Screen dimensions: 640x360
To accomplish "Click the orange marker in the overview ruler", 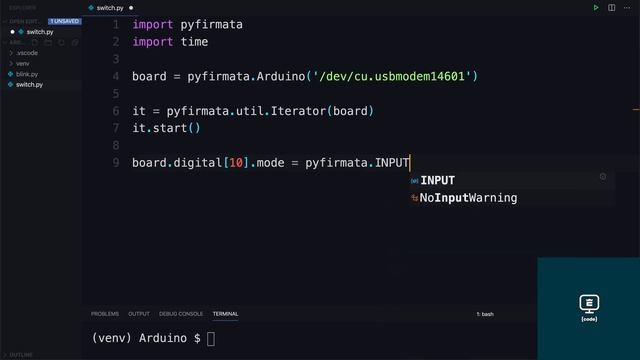I will click(636, 109).
